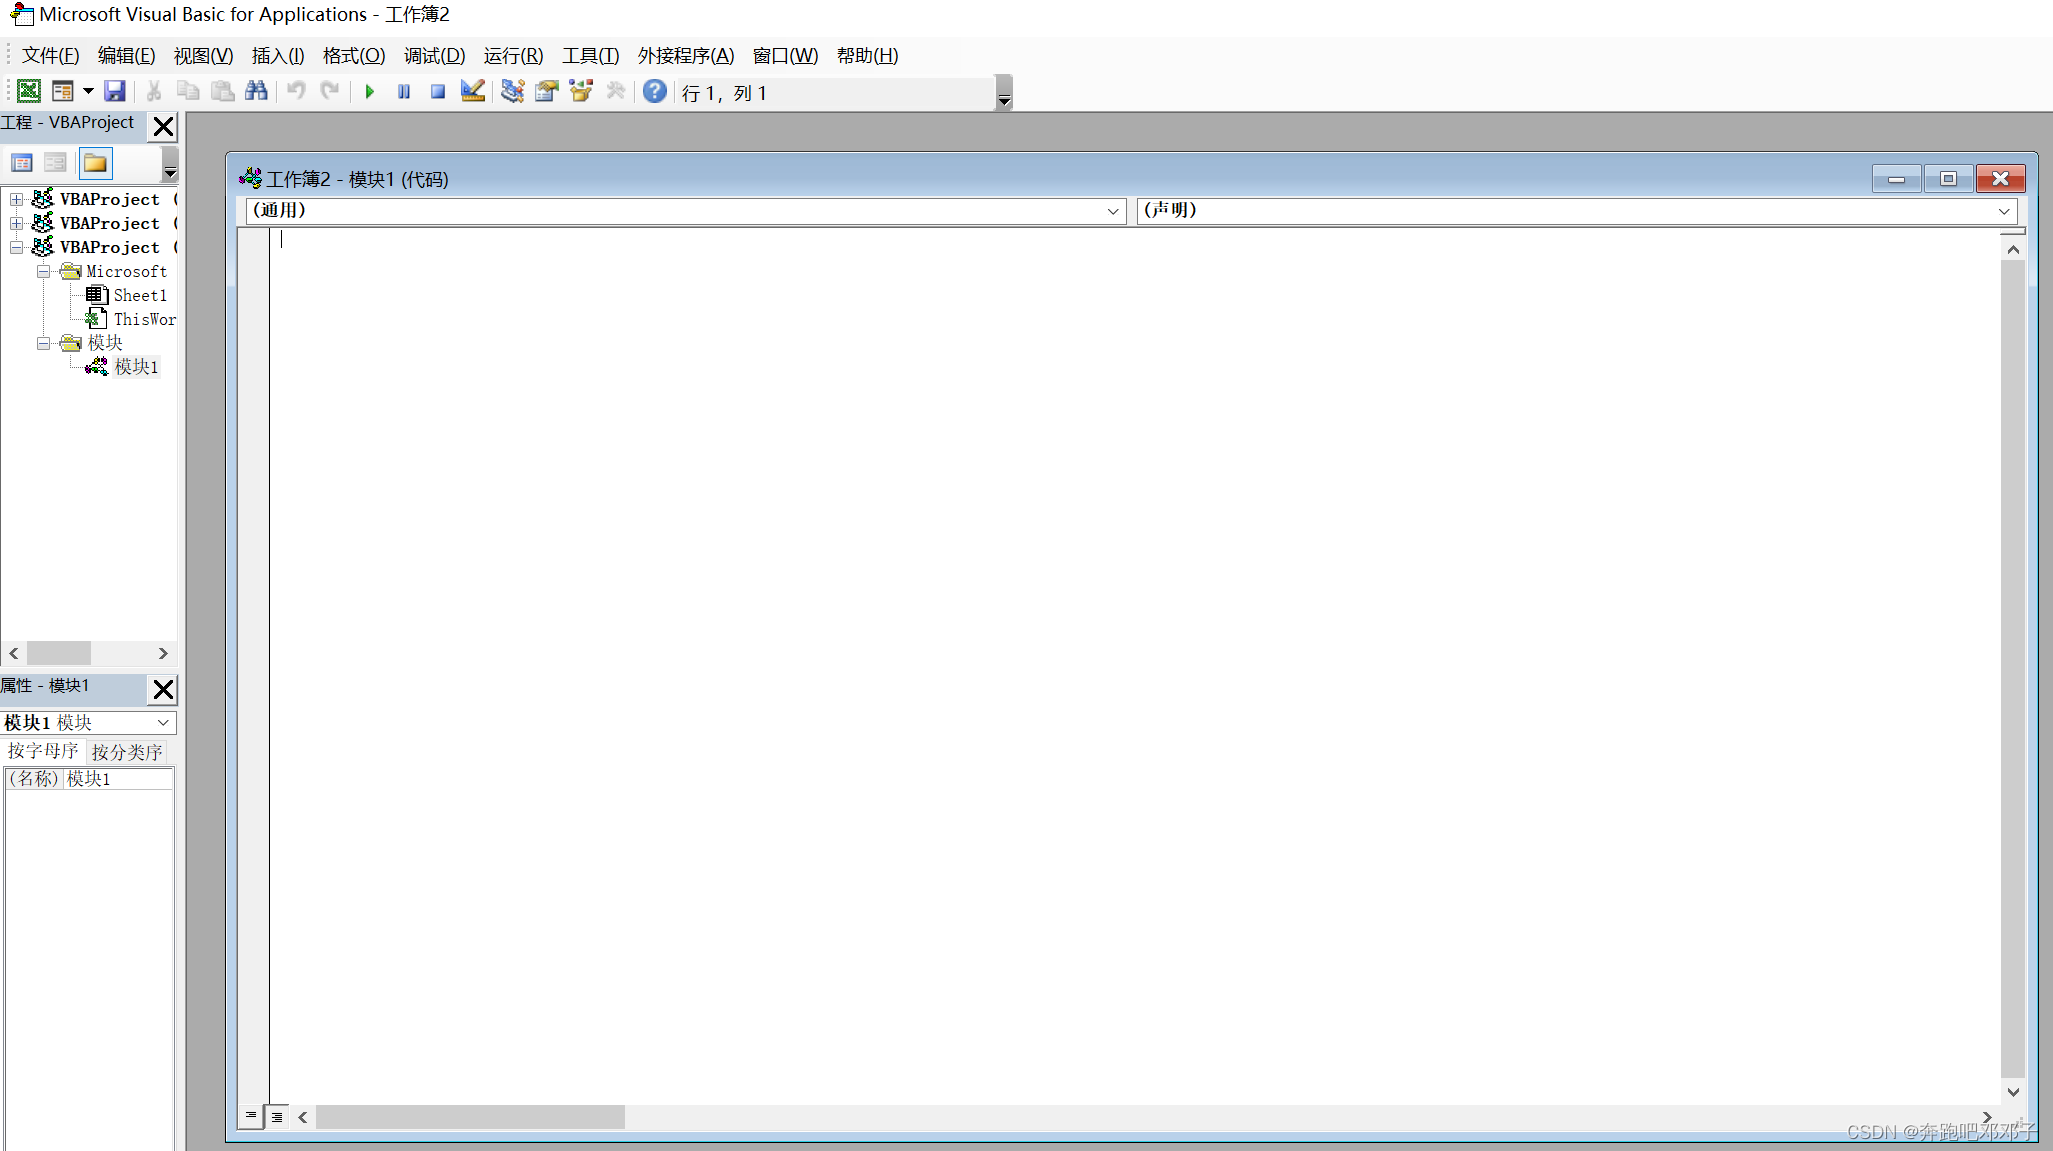
Task: Click the blue Reset (stop) square icon
Action: [x=438, y=91]
